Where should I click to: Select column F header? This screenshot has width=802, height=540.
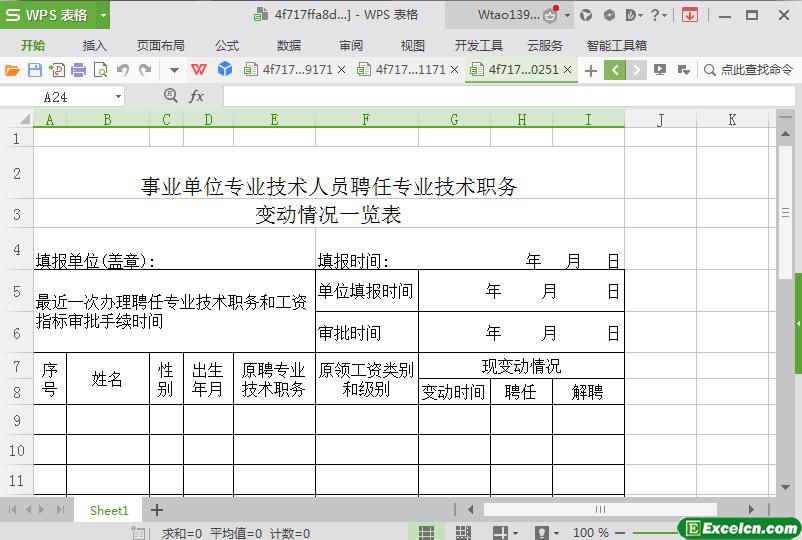[x=366, y=120]
